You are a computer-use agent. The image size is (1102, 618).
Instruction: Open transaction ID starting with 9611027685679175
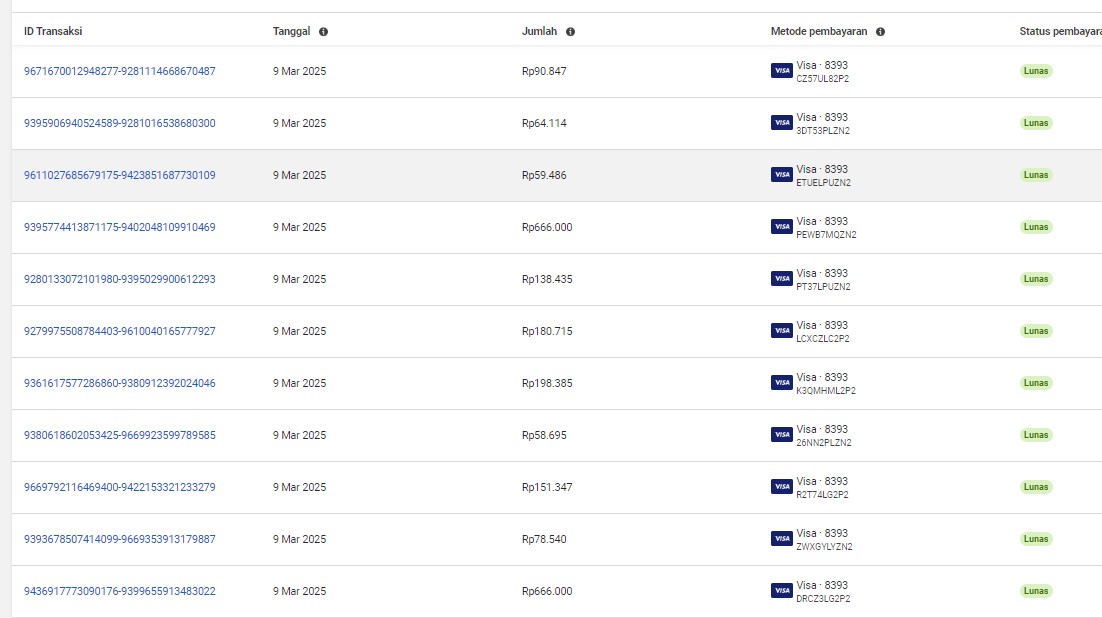119,175
